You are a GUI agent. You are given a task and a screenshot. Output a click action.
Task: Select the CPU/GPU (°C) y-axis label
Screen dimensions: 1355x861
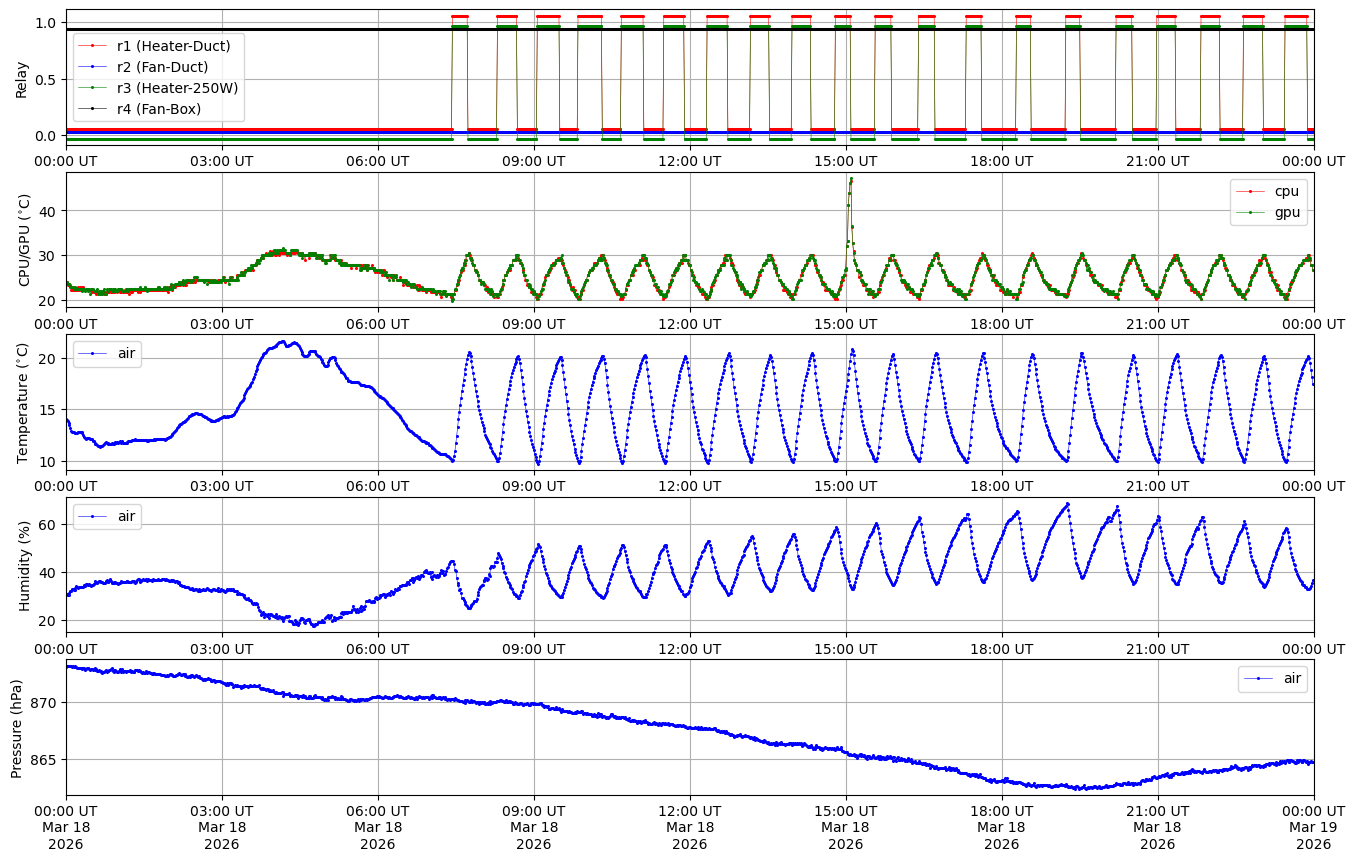[25, 240]
